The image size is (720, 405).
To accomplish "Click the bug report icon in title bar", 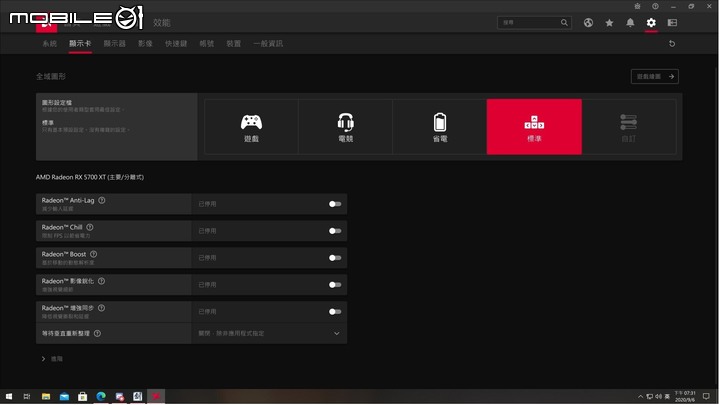I will (637, 6).
